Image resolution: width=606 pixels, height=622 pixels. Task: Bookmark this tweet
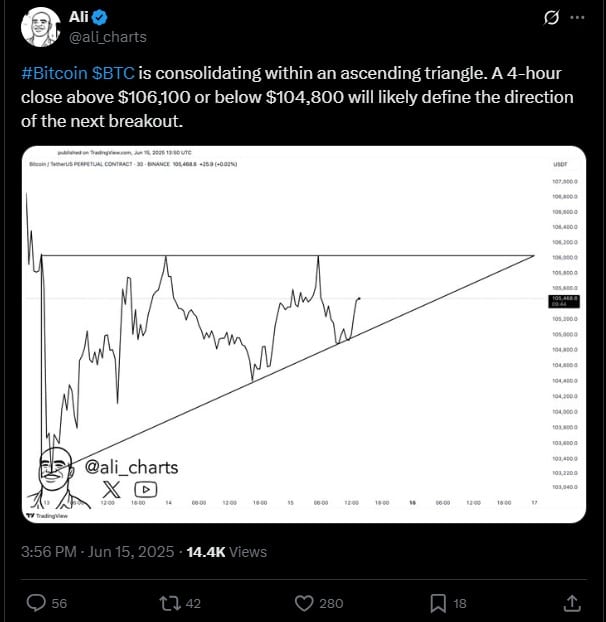click(438, 602)
